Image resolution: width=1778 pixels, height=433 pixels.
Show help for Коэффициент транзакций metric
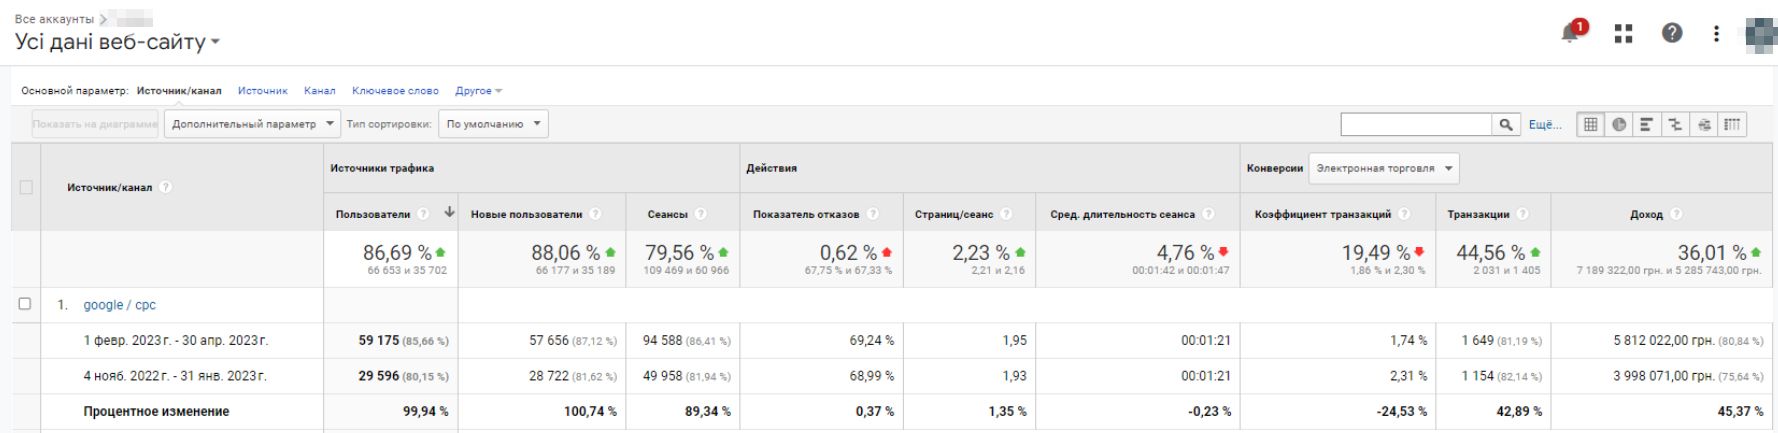[x=1404, y=214]
